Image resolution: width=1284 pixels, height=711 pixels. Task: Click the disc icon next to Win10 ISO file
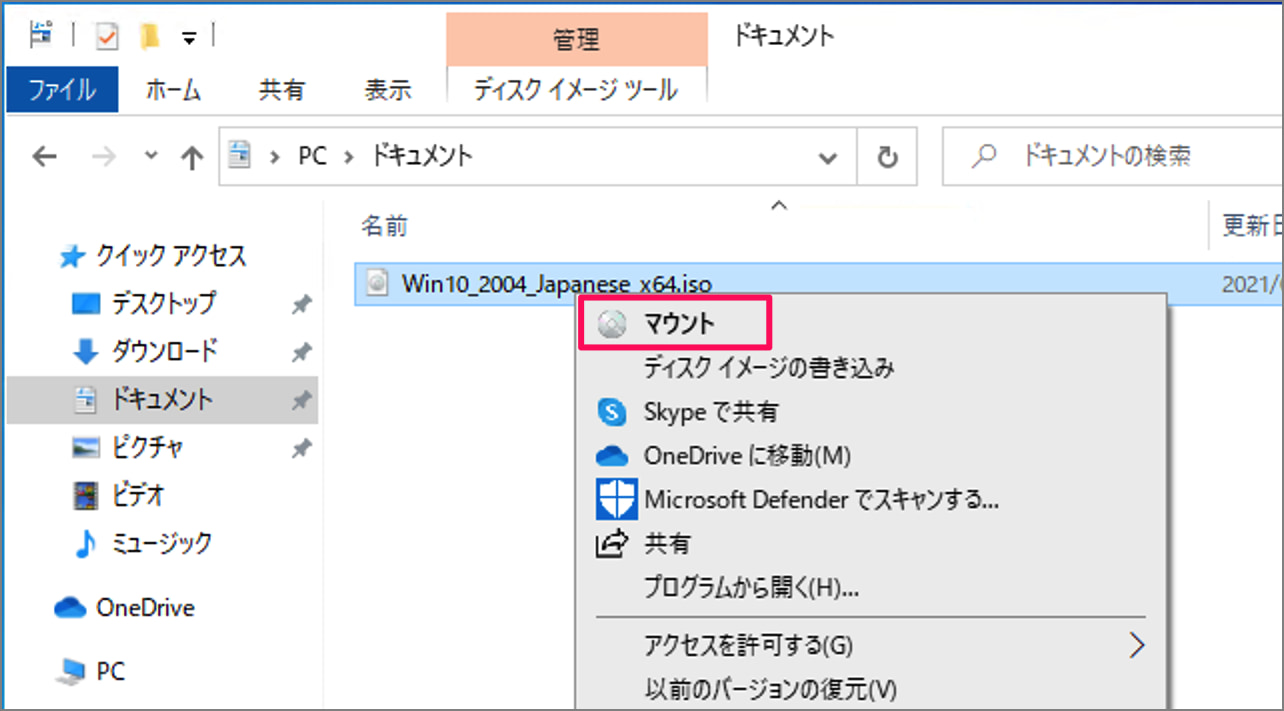pos(376,283)
